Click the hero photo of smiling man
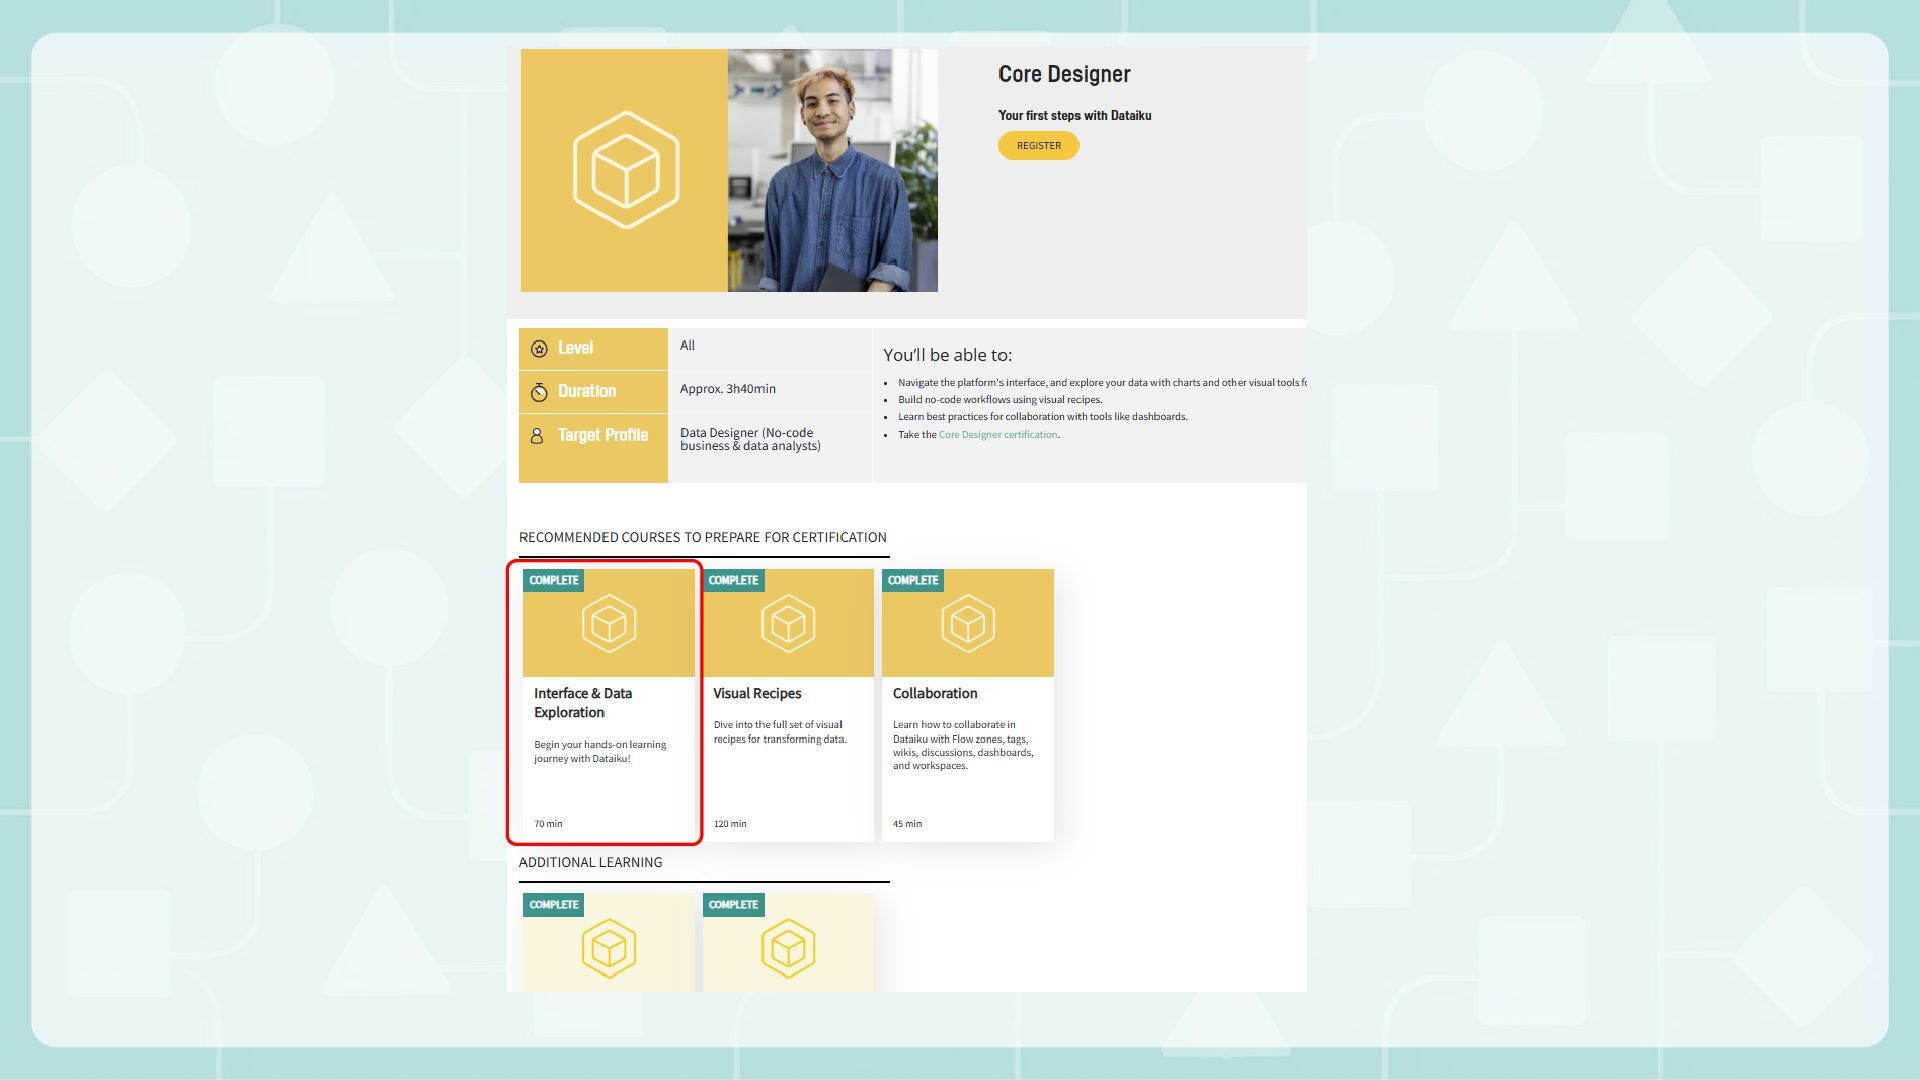The height and width of the screenshot is (1080, 1920). (833, 170)
